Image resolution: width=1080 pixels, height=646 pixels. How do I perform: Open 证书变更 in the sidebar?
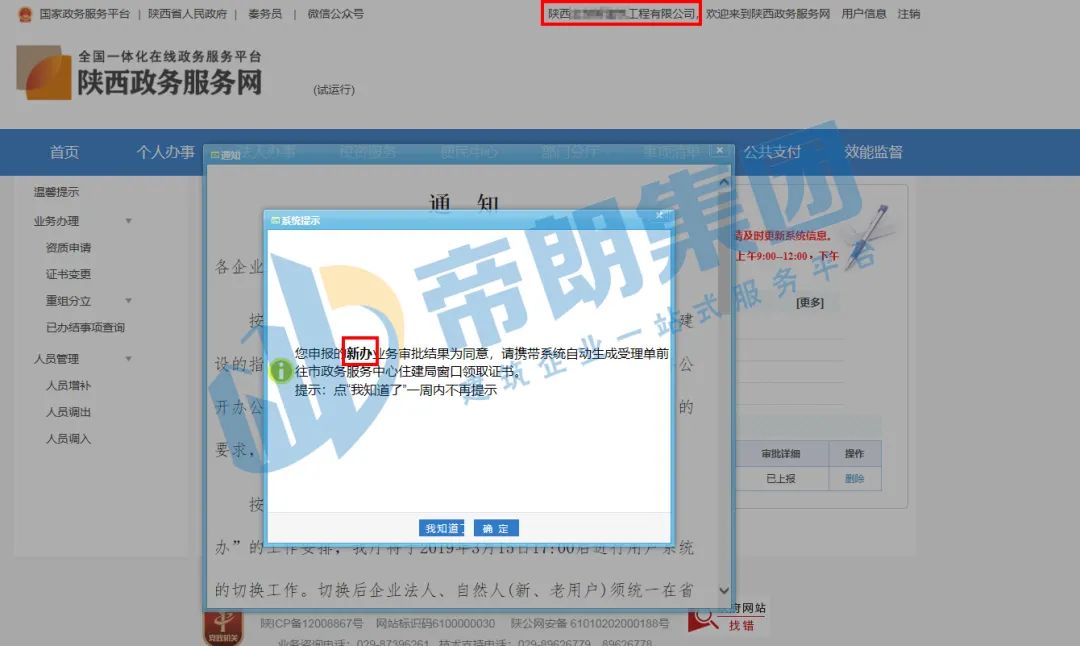[68, 274]
